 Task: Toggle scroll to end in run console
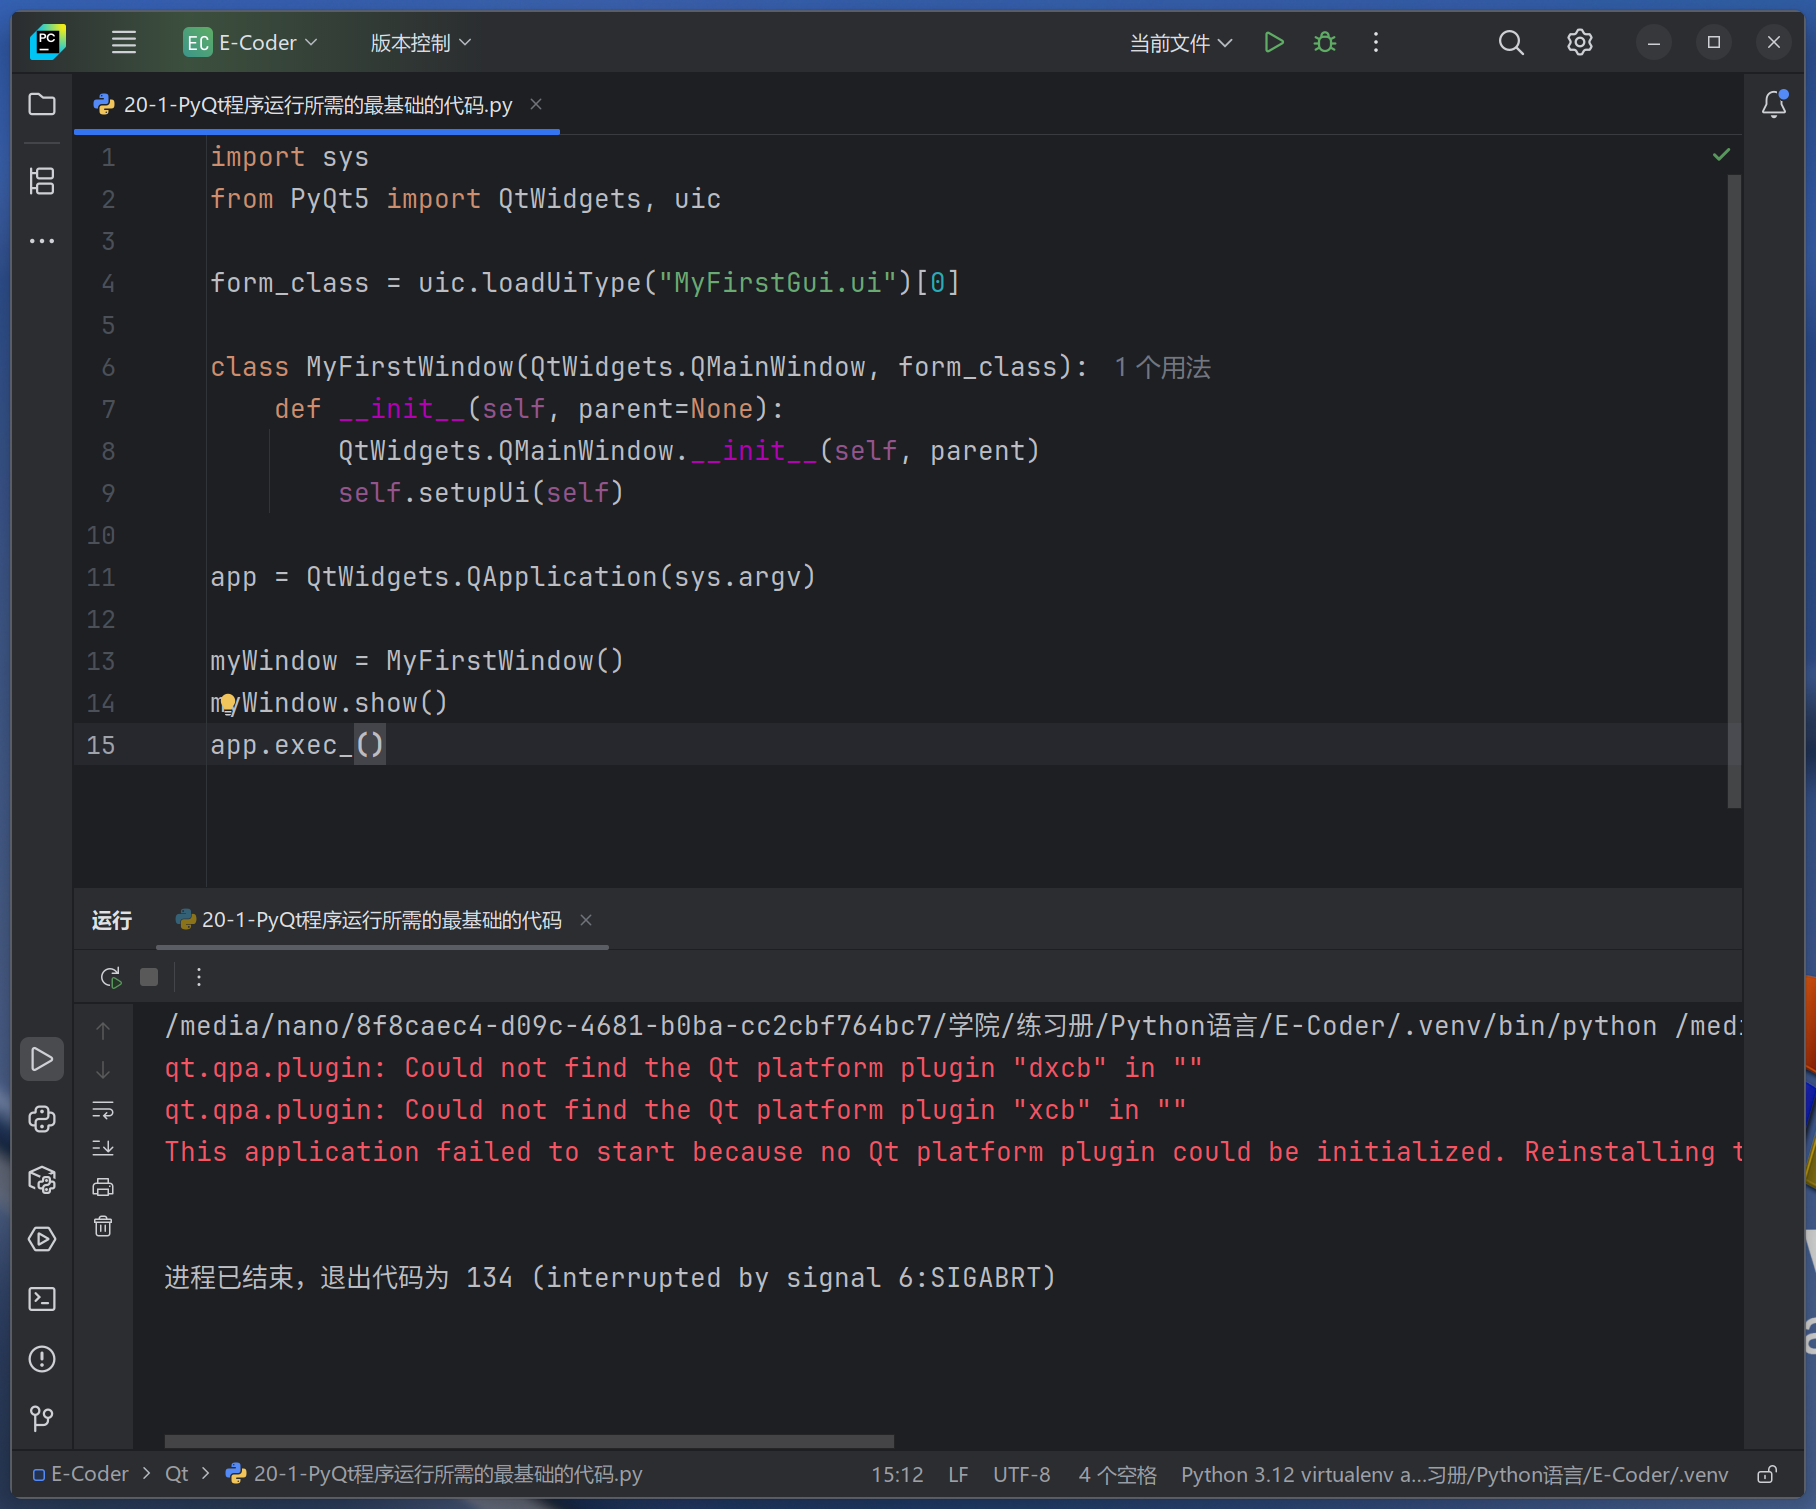pos(103,1148)
